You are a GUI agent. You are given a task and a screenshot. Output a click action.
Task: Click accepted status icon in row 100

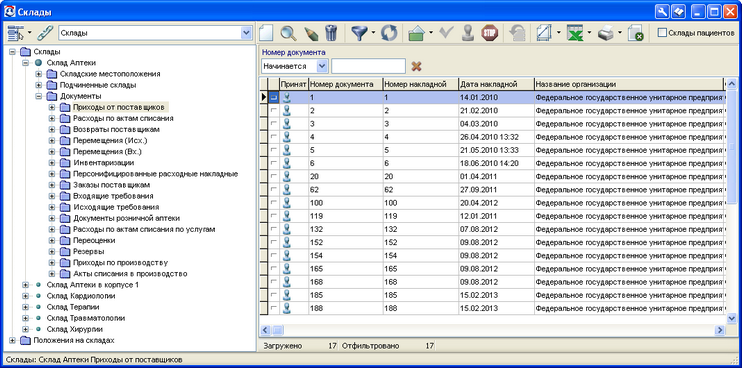click(x=286, y=203)
